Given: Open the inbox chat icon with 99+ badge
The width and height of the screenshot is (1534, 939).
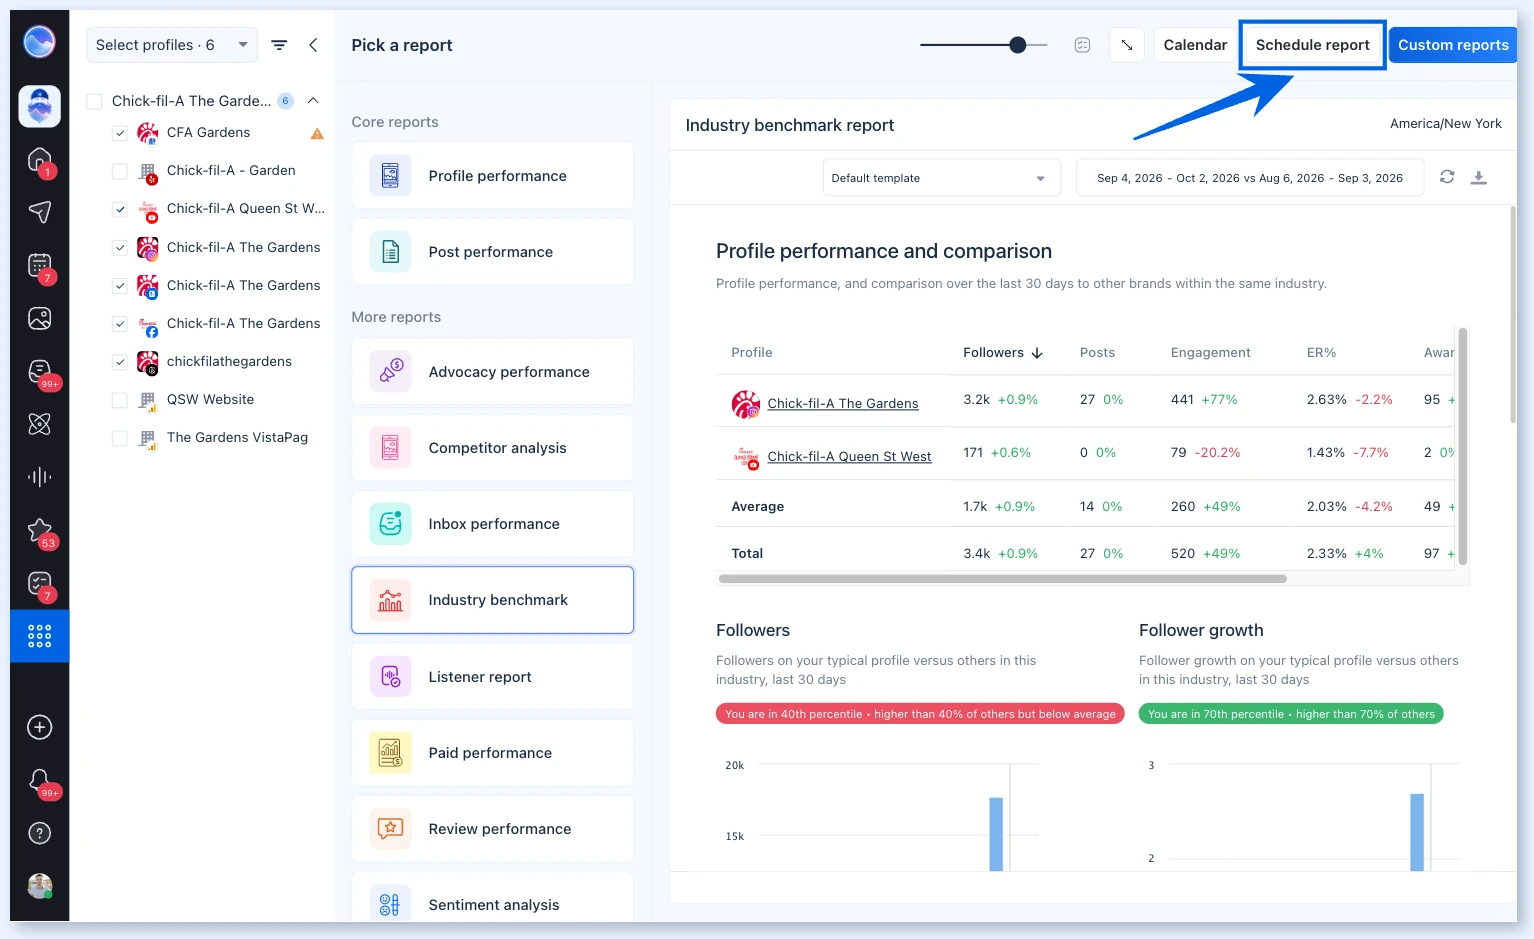Looking at the screenshot, I should pos(39,372).
